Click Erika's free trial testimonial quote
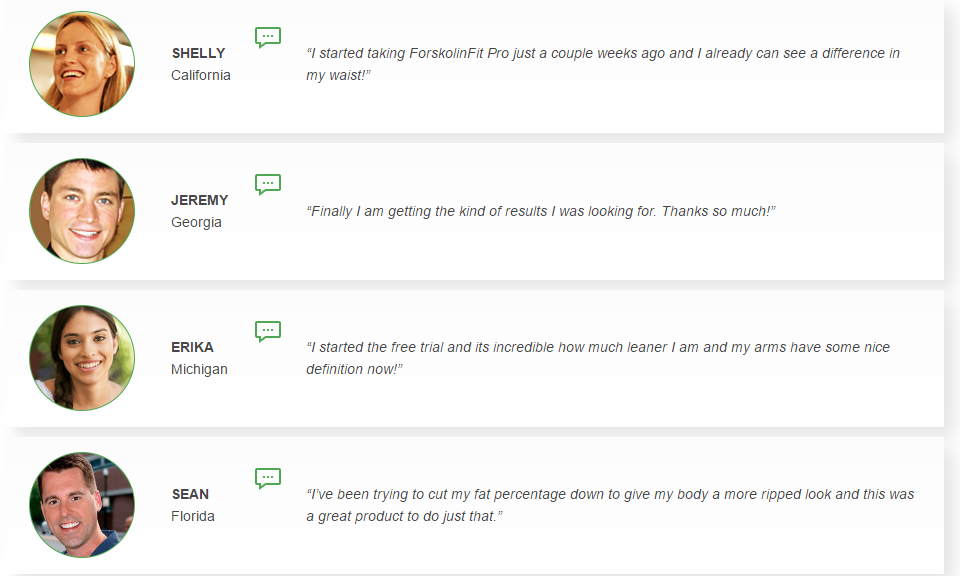 [x=598, y=358]
